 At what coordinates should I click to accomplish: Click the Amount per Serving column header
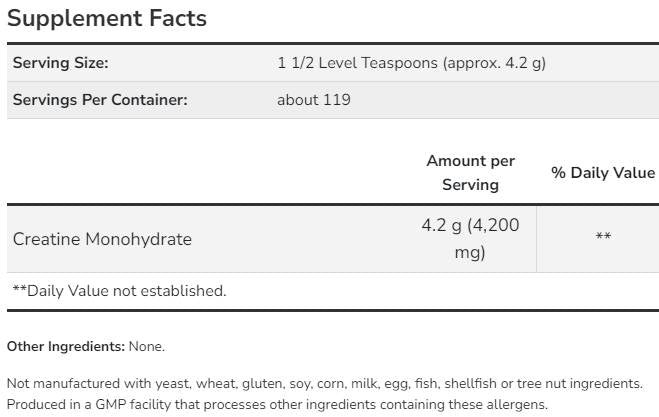coord(470,172)
